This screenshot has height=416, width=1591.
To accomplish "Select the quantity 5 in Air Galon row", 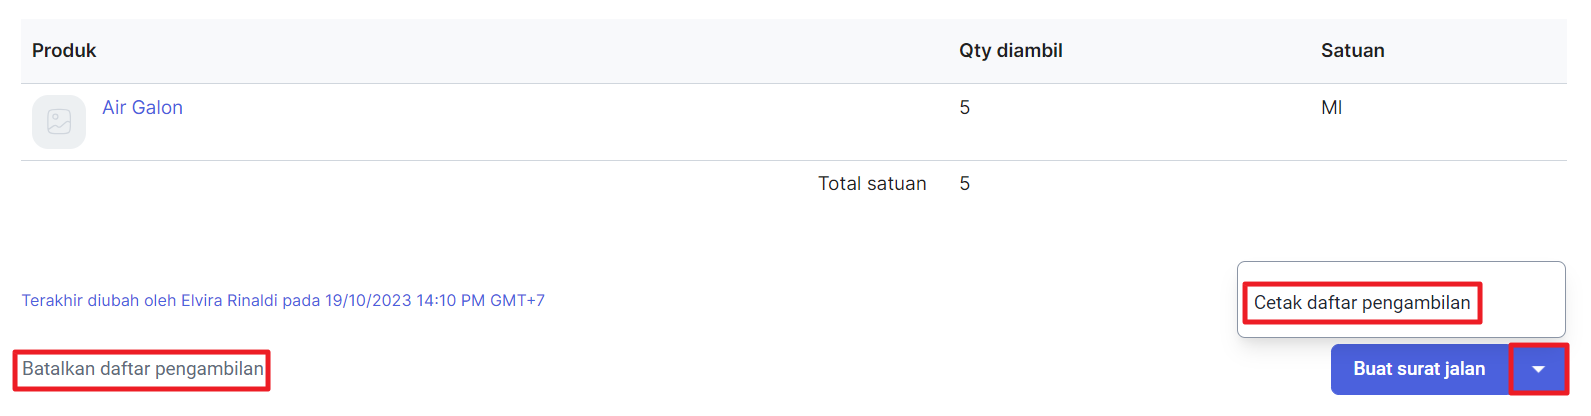I will point(965,108).
